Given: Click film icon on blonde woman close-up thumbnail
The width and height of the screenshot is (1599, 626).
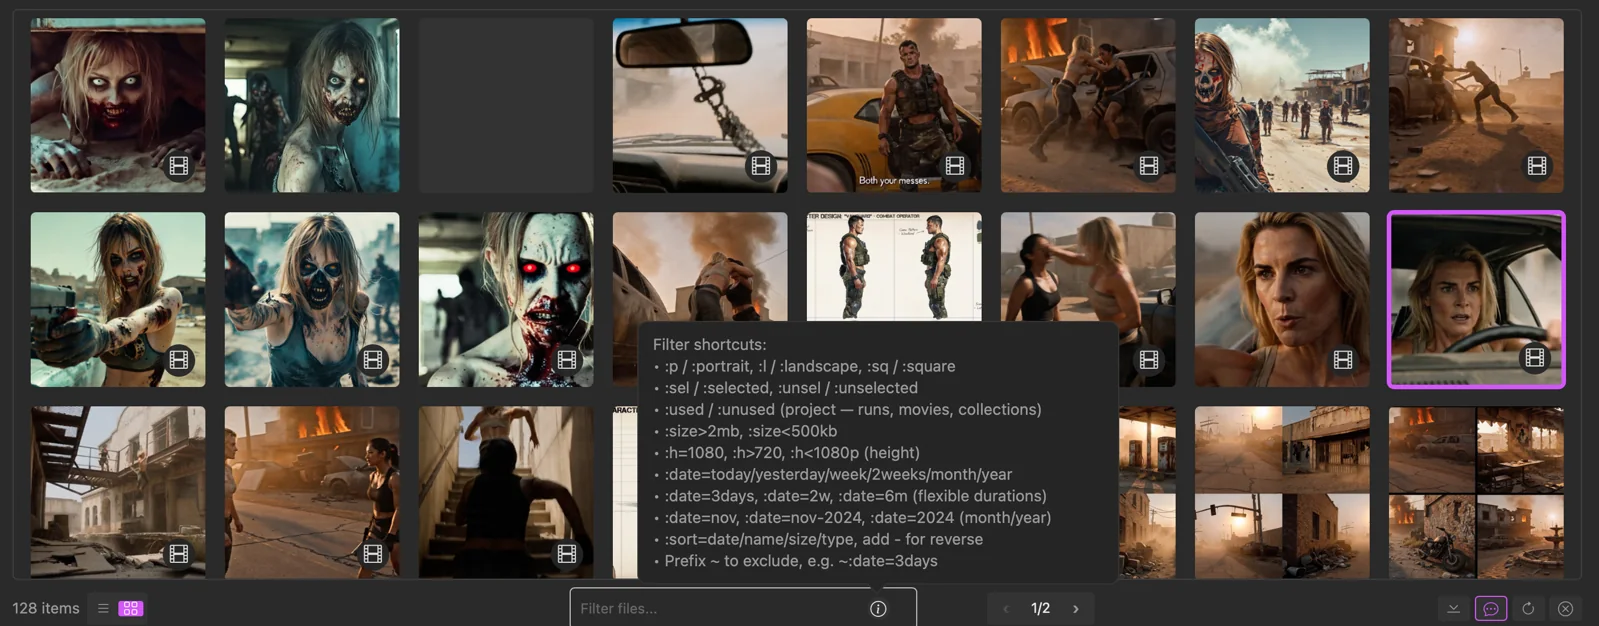Looking at the screenshot, I should [1343, 360].
